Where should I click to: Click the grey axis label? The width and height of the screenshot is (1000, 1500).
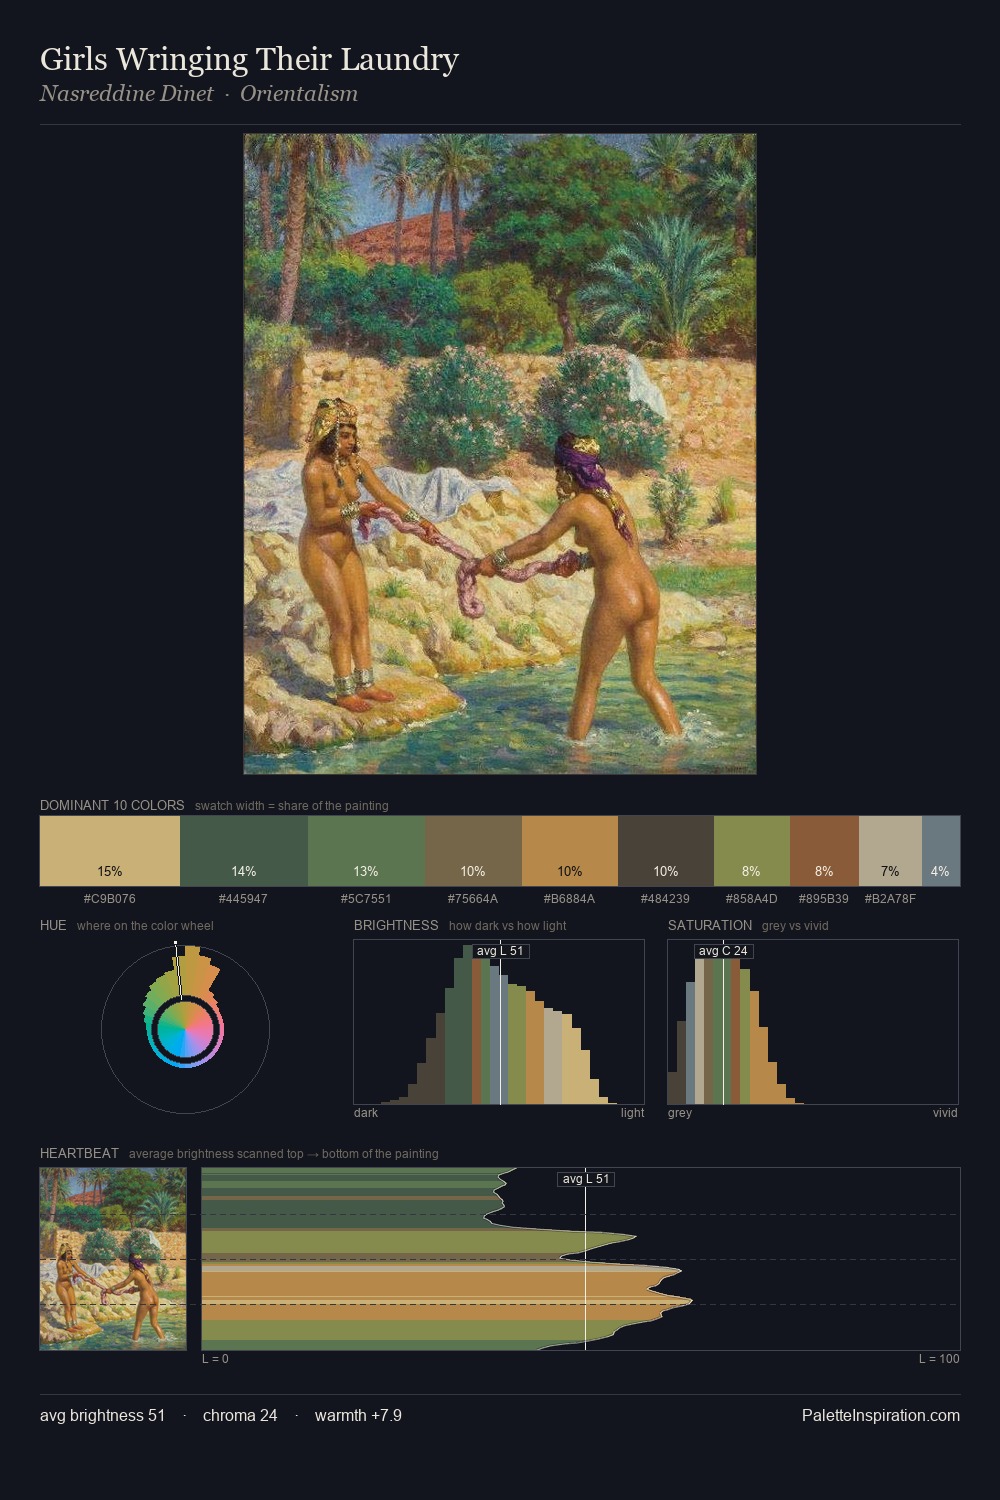(x=680, y=1112)
